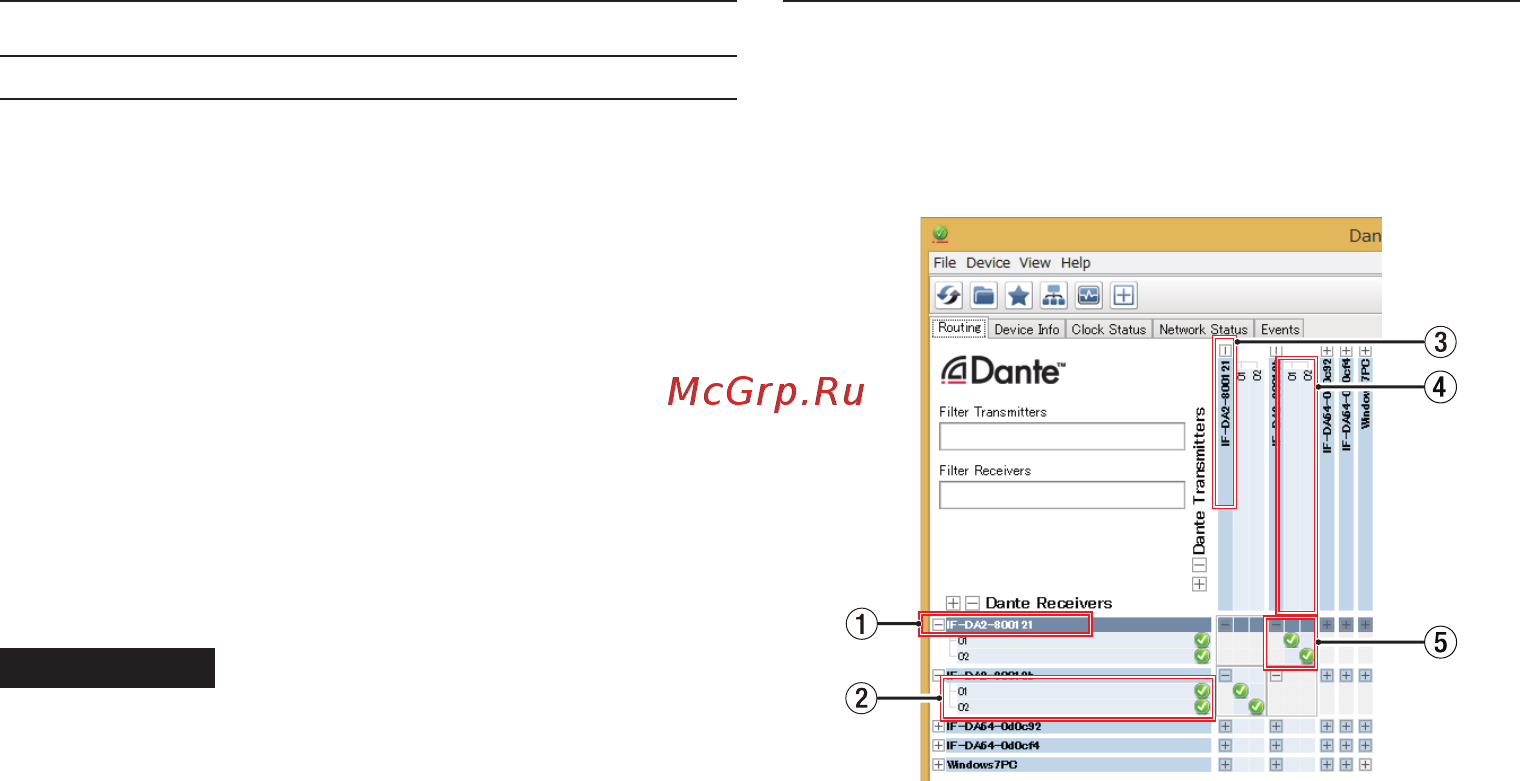
Task: Toggle matrix subscription for IF-DA2-800121 receiver channel 02
Action: (x=1307, y=656)
